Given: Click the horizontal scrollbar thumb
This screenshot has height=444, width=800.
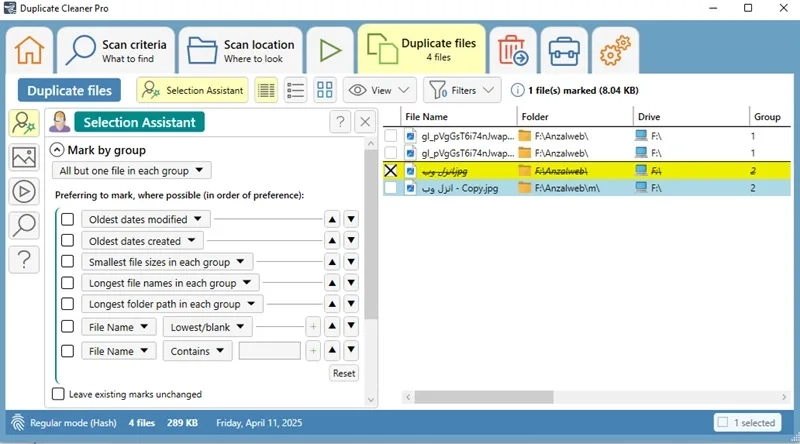Looking at the screenshot, I should point(484,397).
